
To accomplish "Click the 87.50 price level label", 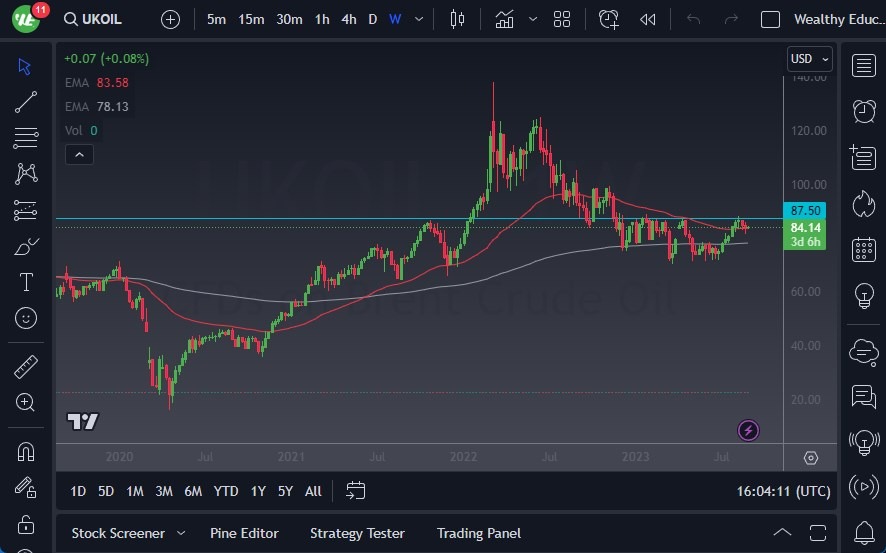I will 806,211.
